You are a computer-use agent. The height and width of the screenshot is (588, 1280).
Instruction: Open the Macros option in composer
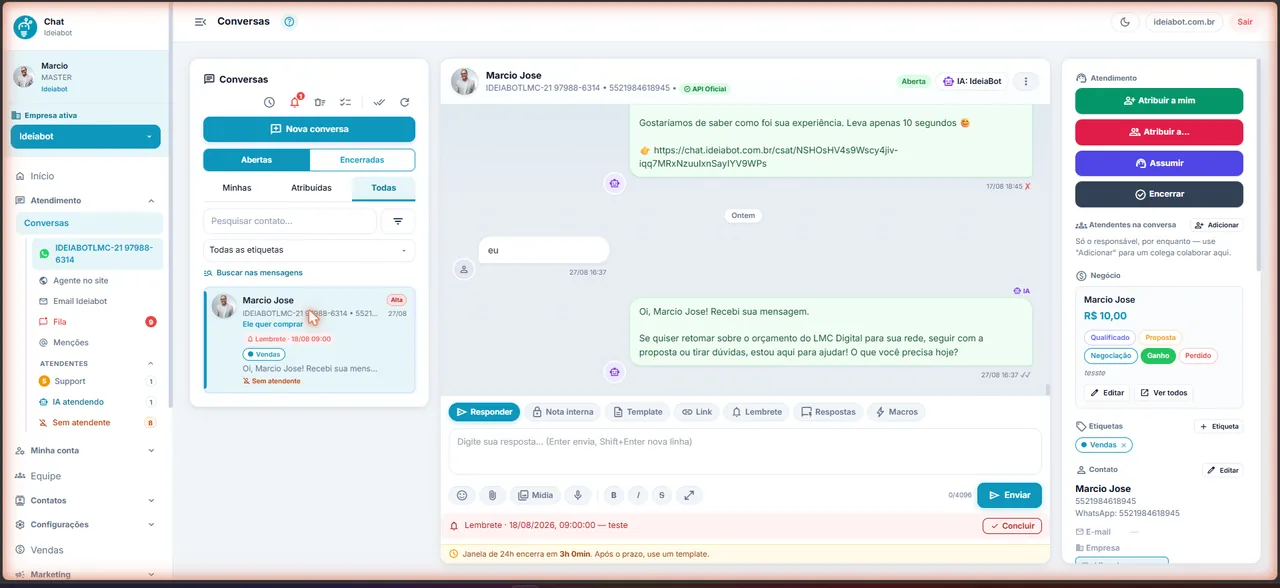click(x=896, y=412)
